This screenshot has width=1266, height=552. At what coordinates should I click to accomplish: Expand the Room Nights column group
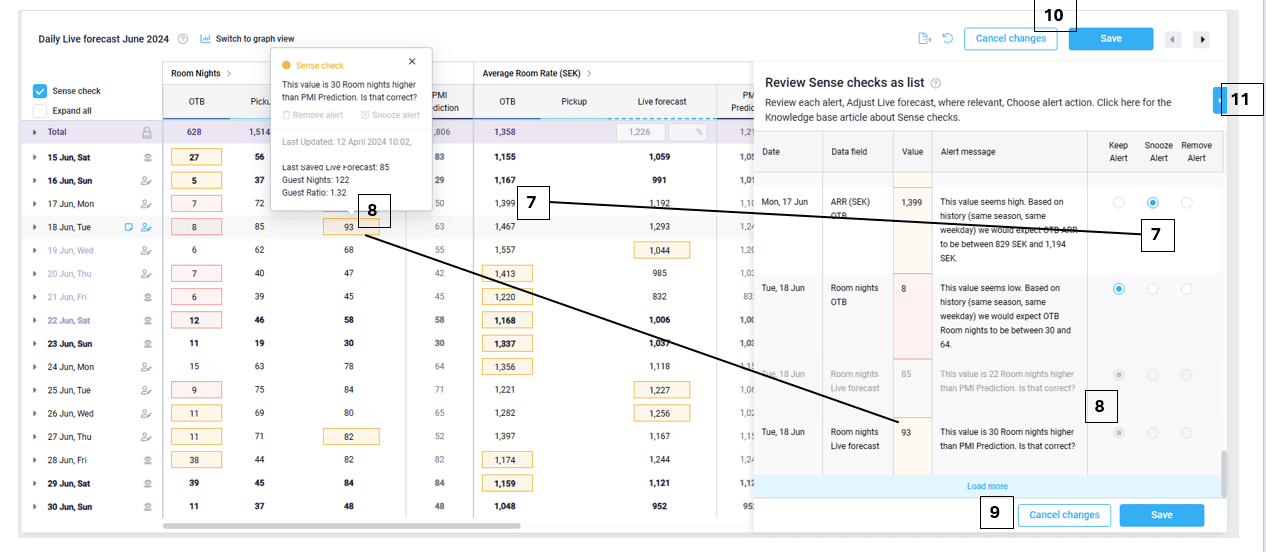[x=229, y=73]
